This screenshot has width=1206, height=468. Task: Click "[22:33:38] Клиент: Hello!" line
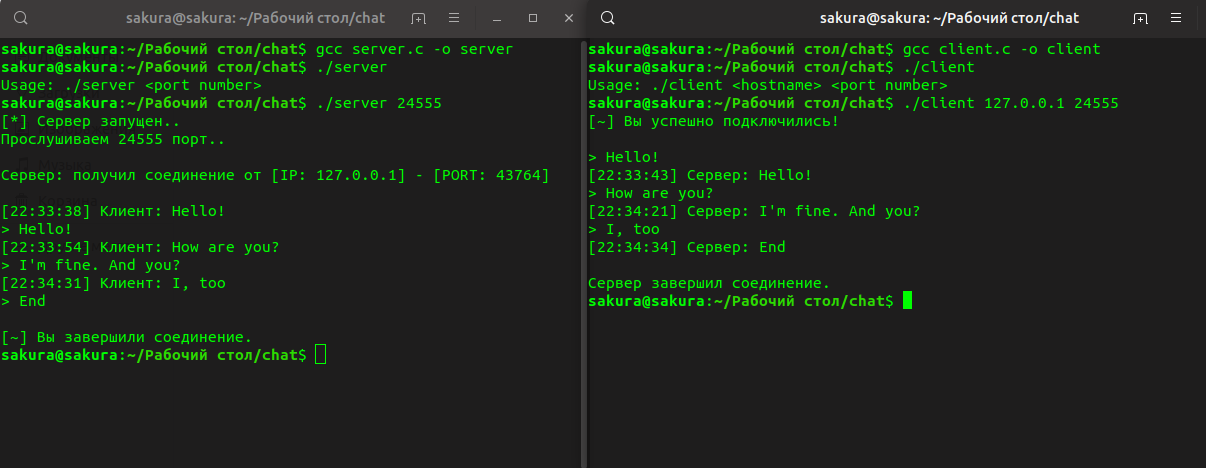tap(113, 211)
